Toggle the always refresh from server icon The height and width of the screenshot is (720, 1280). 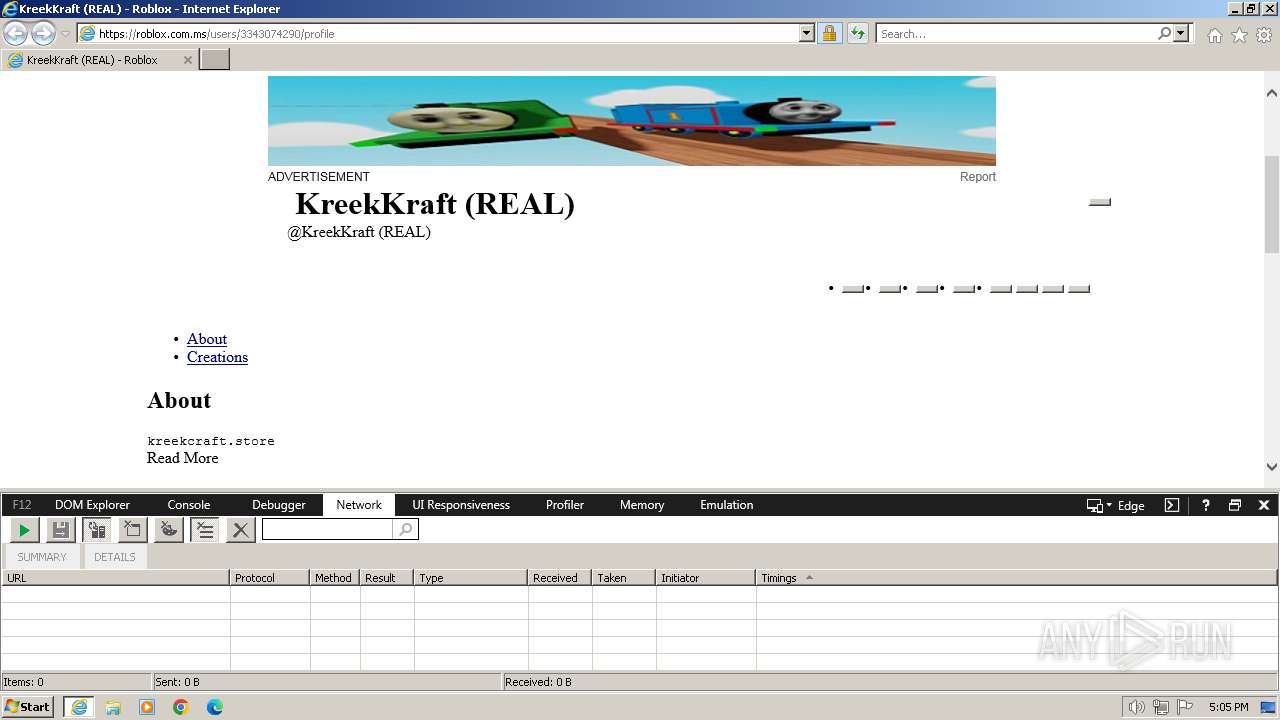pos(97,530)
